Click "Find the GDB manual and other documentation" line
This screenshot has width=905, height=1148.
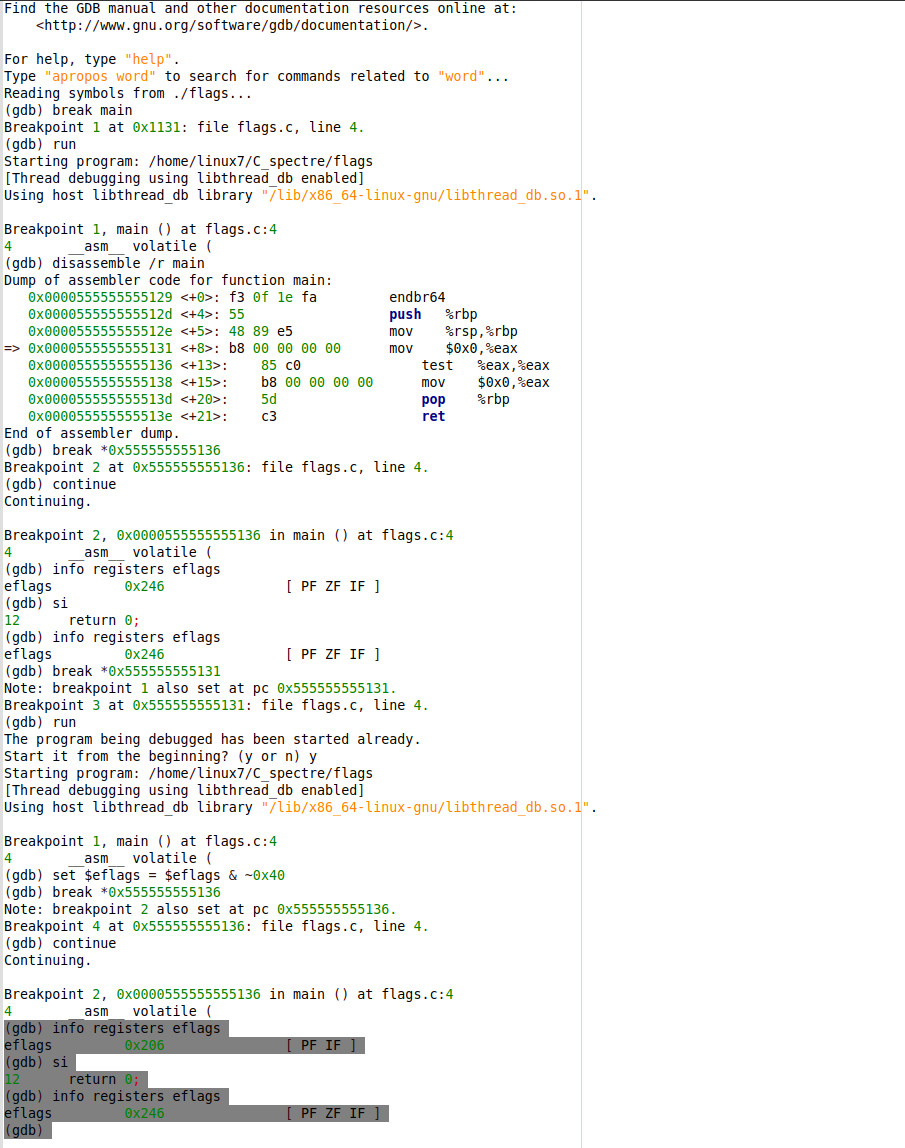pos(260,9)
